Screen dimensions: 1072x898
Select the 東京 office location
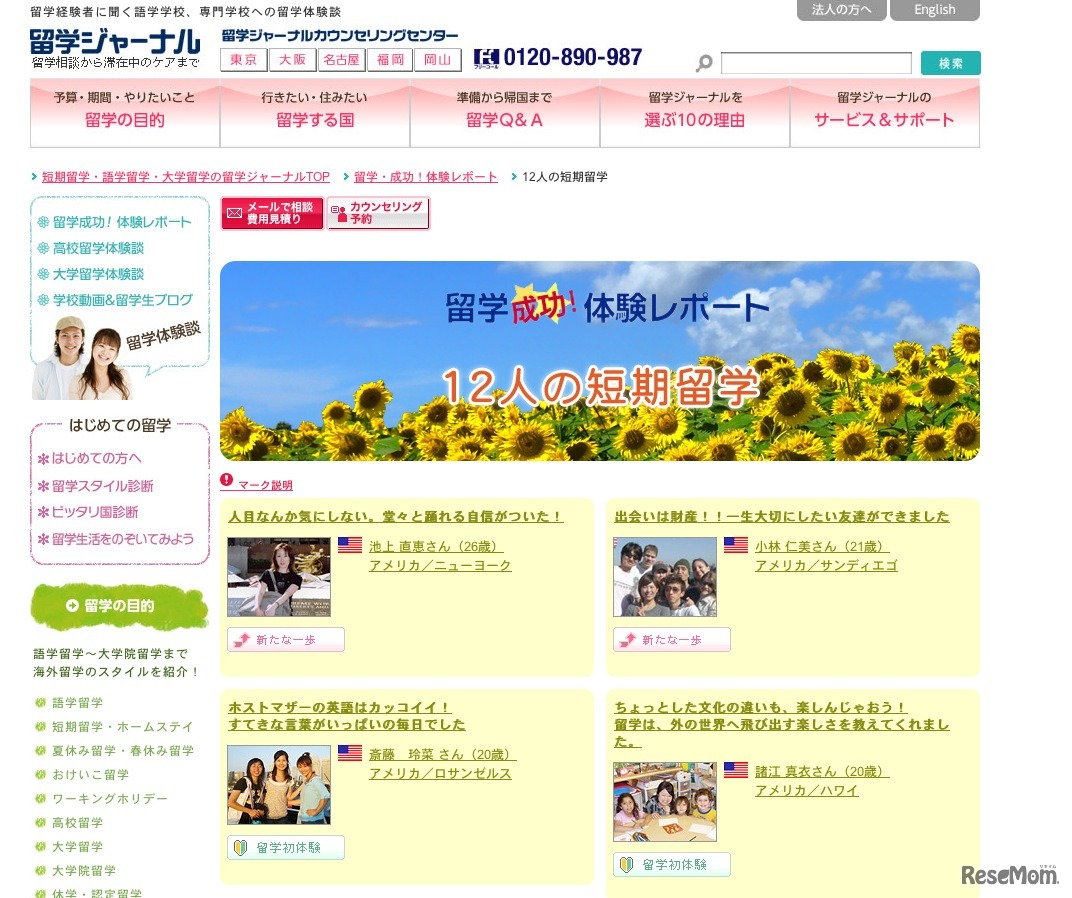(x=243, y=59)
